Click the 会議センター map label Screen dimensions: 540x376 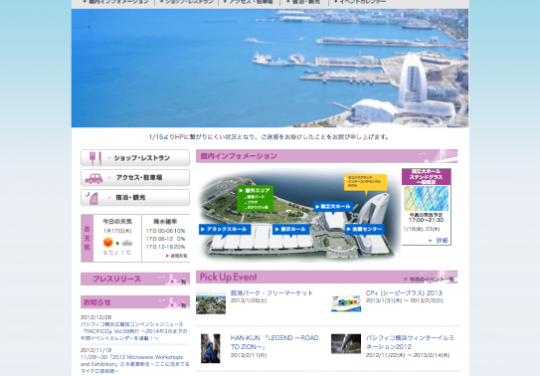(365, 229)
